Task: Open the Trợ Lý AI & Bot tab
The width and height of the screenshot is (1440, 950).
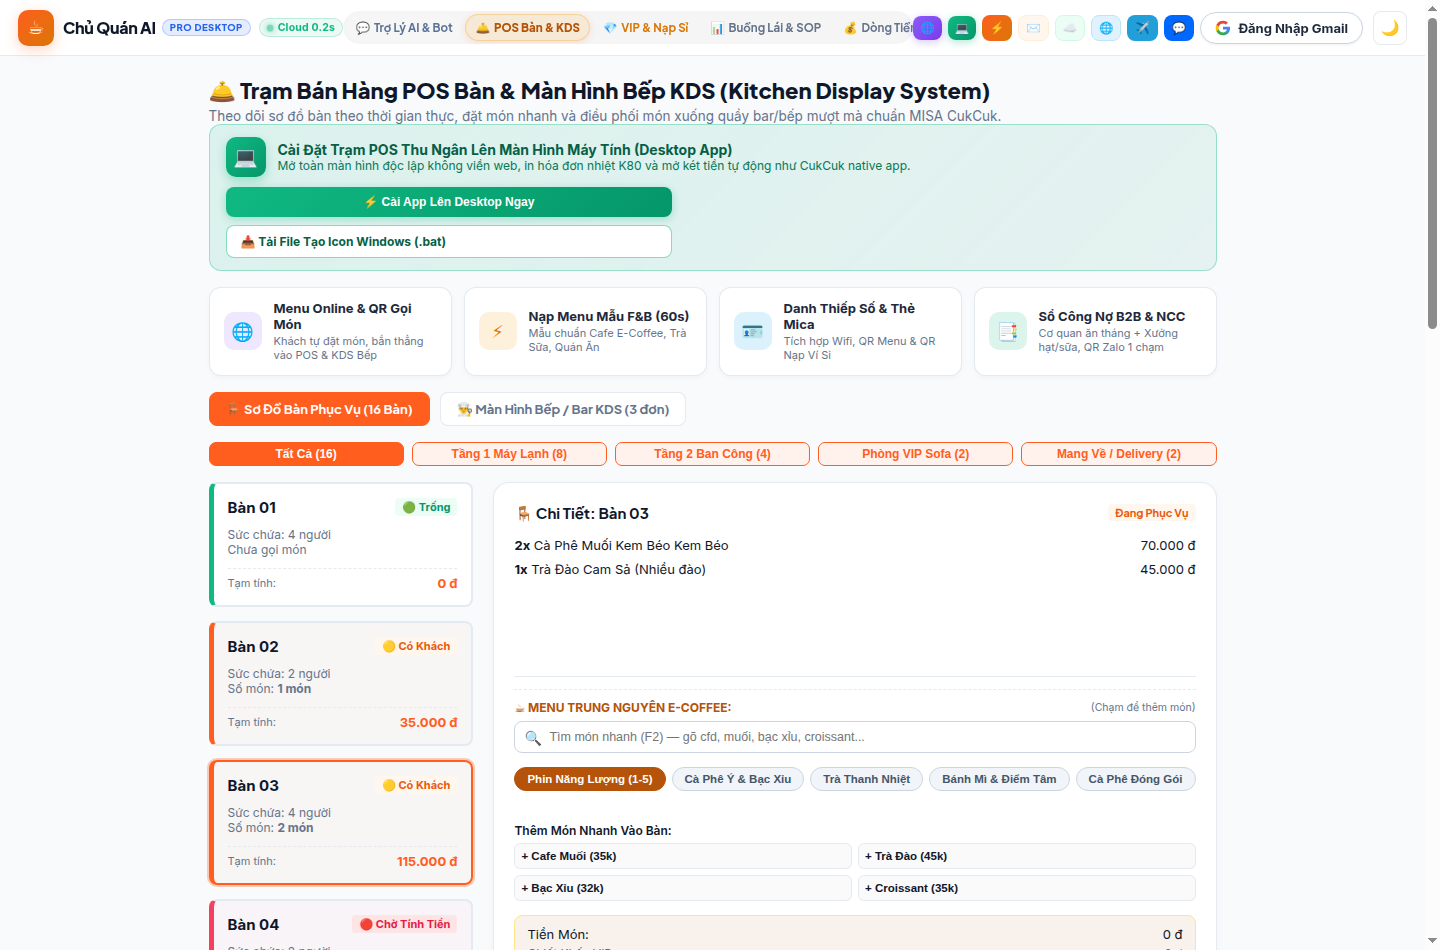Action: (404, 28)
